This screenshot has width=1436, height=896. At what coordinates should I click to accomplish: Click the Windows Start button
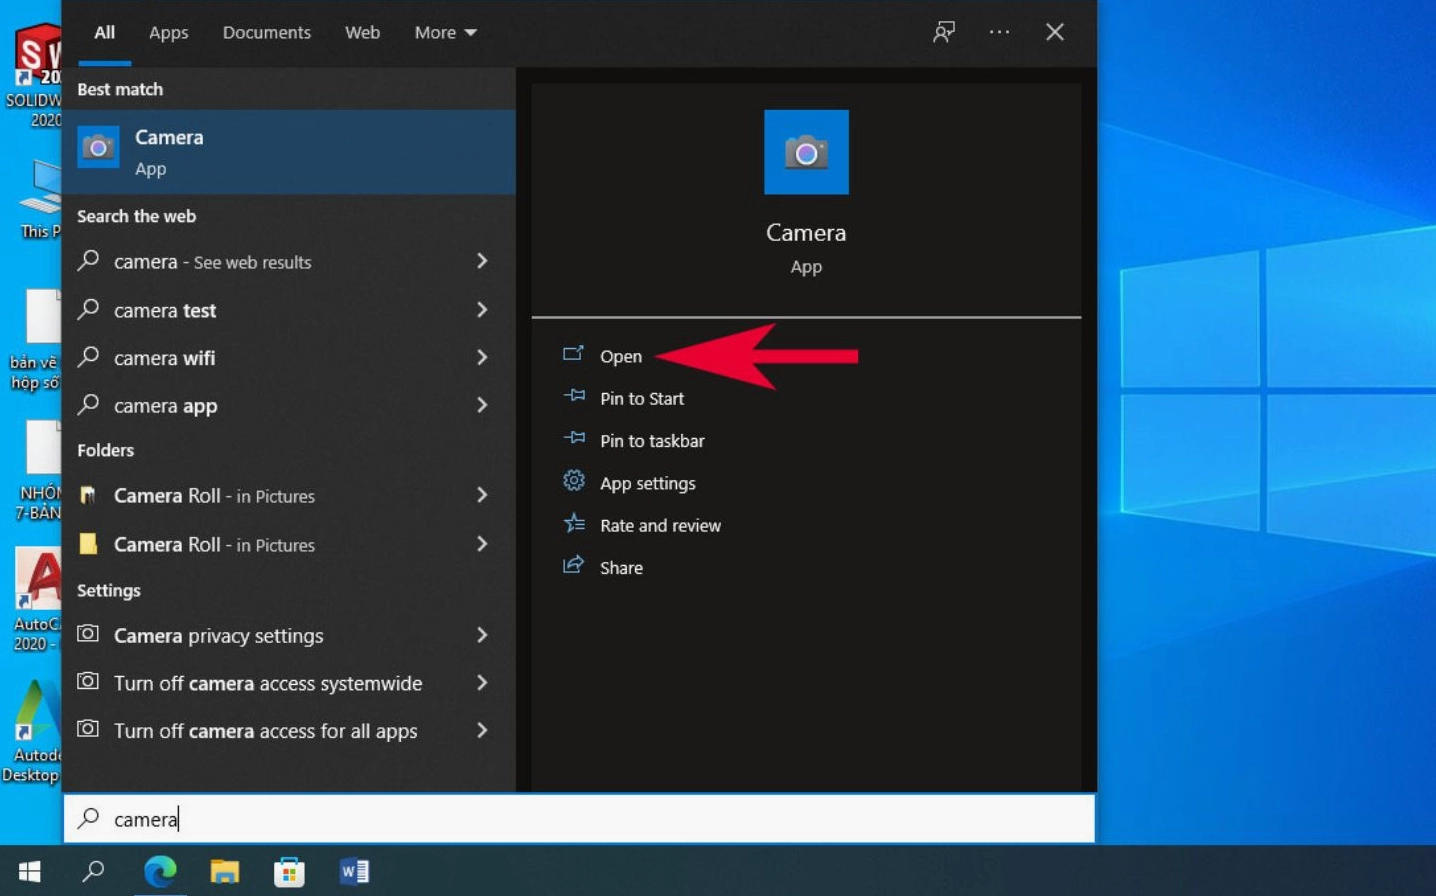tap(30, 871)
